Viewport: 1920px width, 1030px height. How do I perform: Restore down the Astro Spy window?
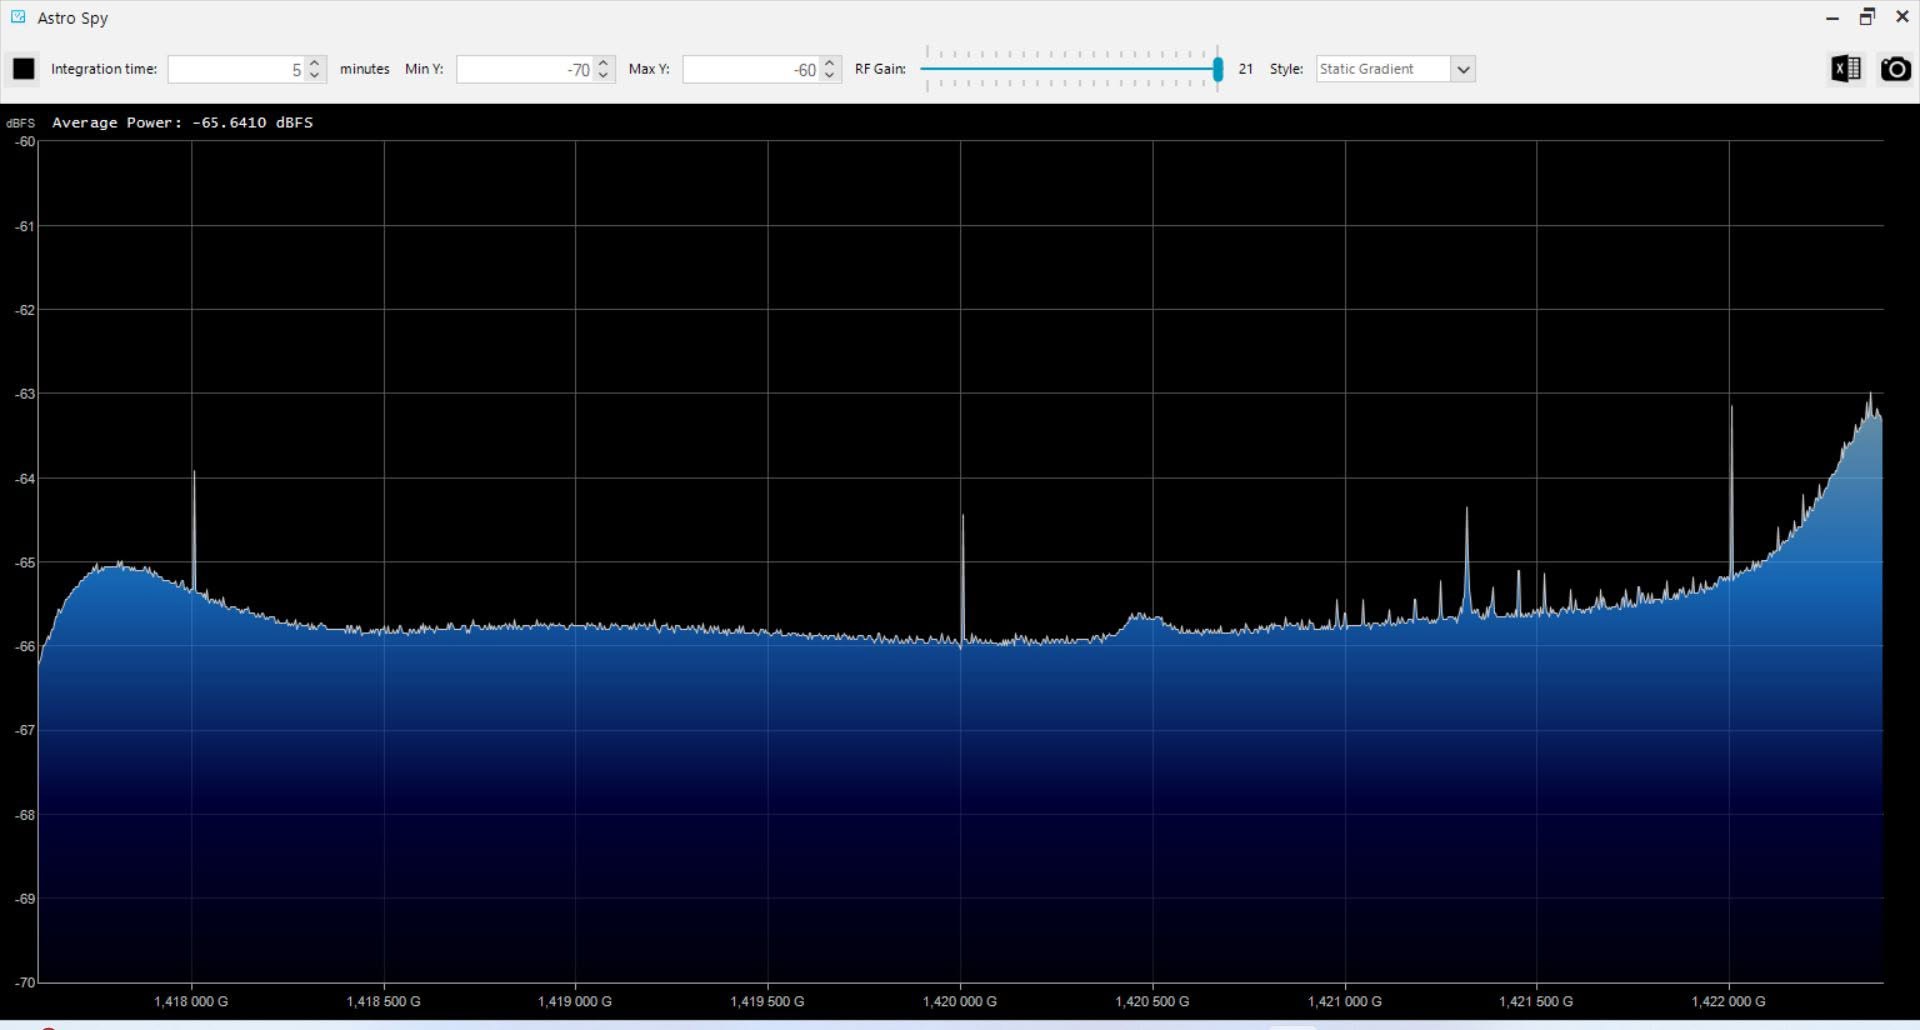tap(1867, 17)
